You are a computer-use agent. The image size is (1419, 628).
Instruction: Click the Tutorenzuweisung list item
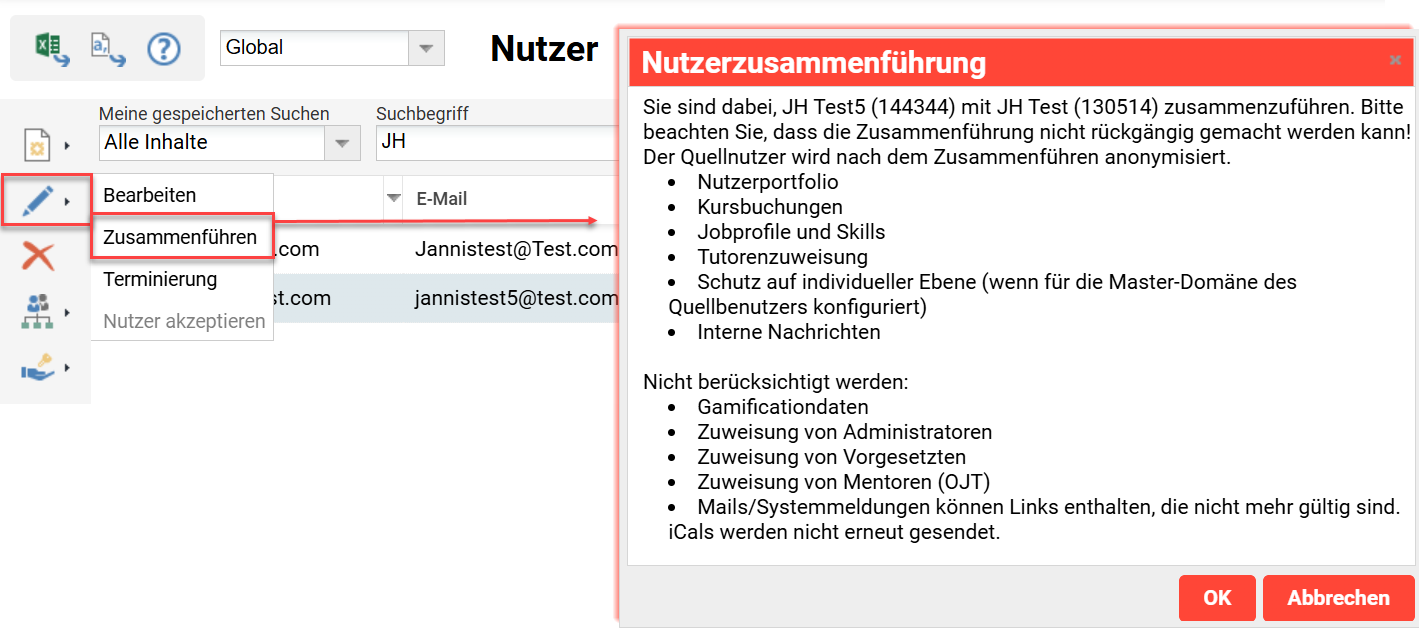point(782,257)
